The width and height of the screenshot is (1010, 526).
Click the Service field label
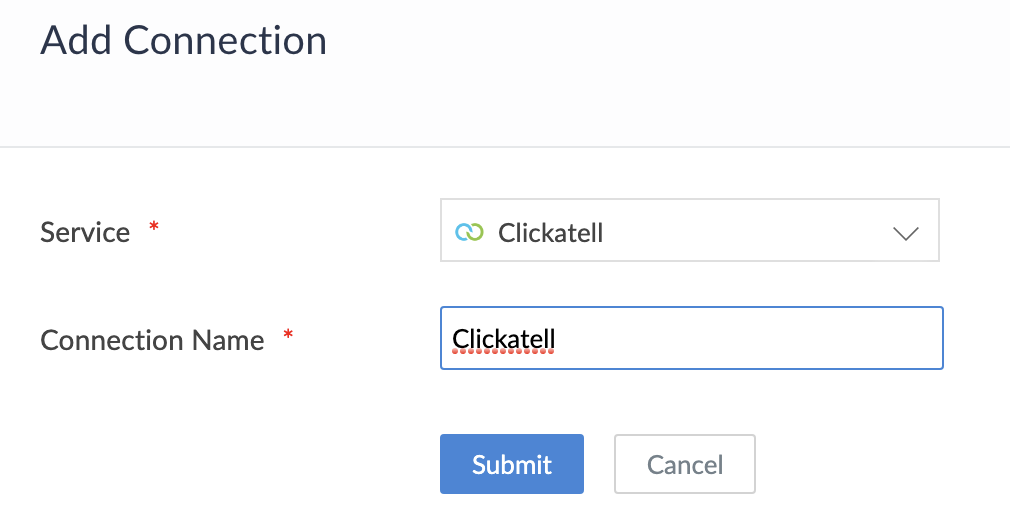coord(85,232)
